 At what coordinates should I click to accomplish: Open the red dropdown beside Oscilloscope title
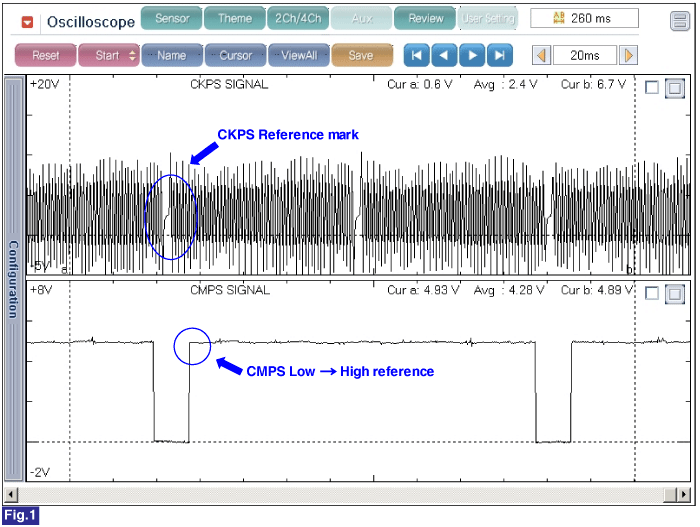(27, 21)
